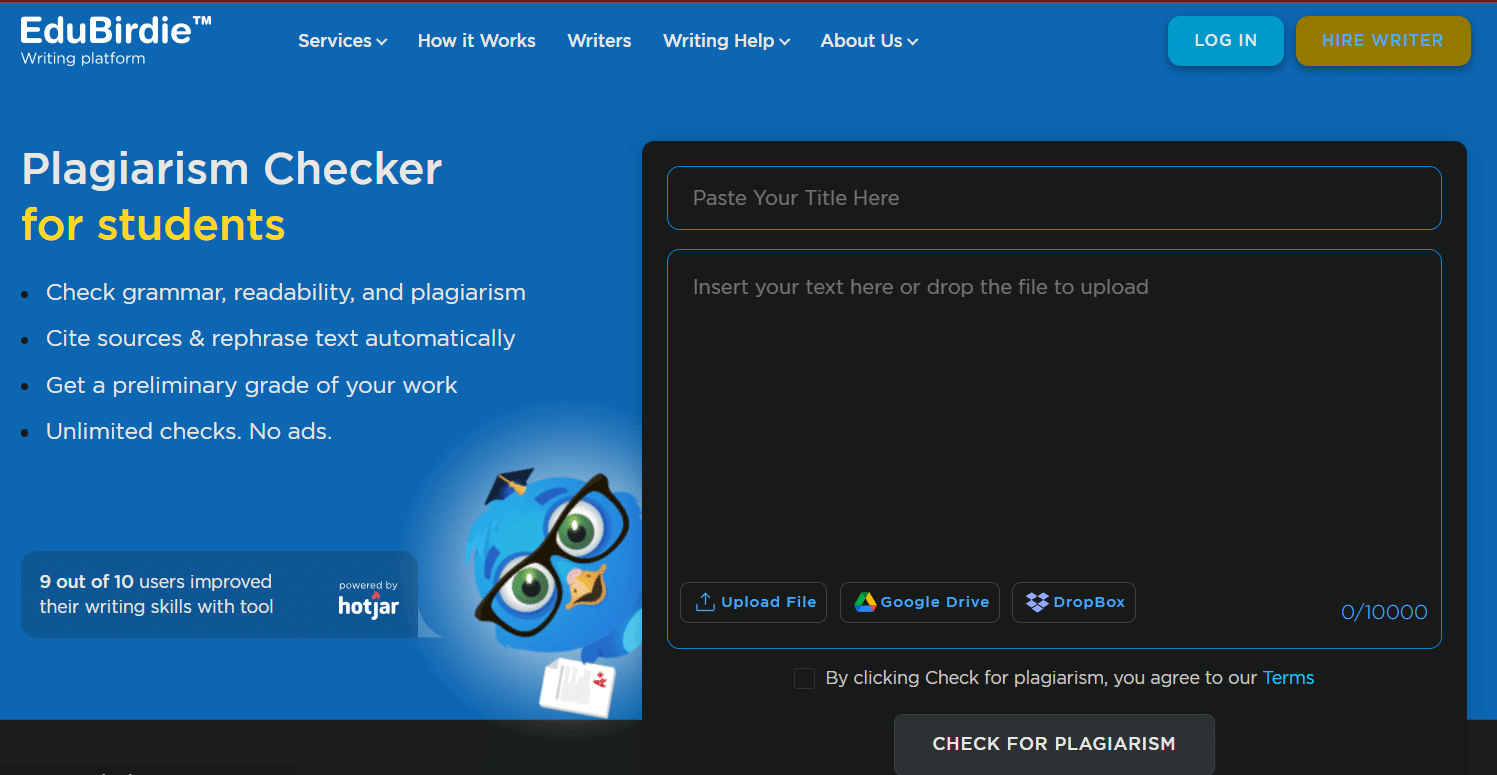Image resolution: width=1497 pixels, height=775 pixels.
Task: Expand the Writing Help dropdown
Action: tap(726, 41)
